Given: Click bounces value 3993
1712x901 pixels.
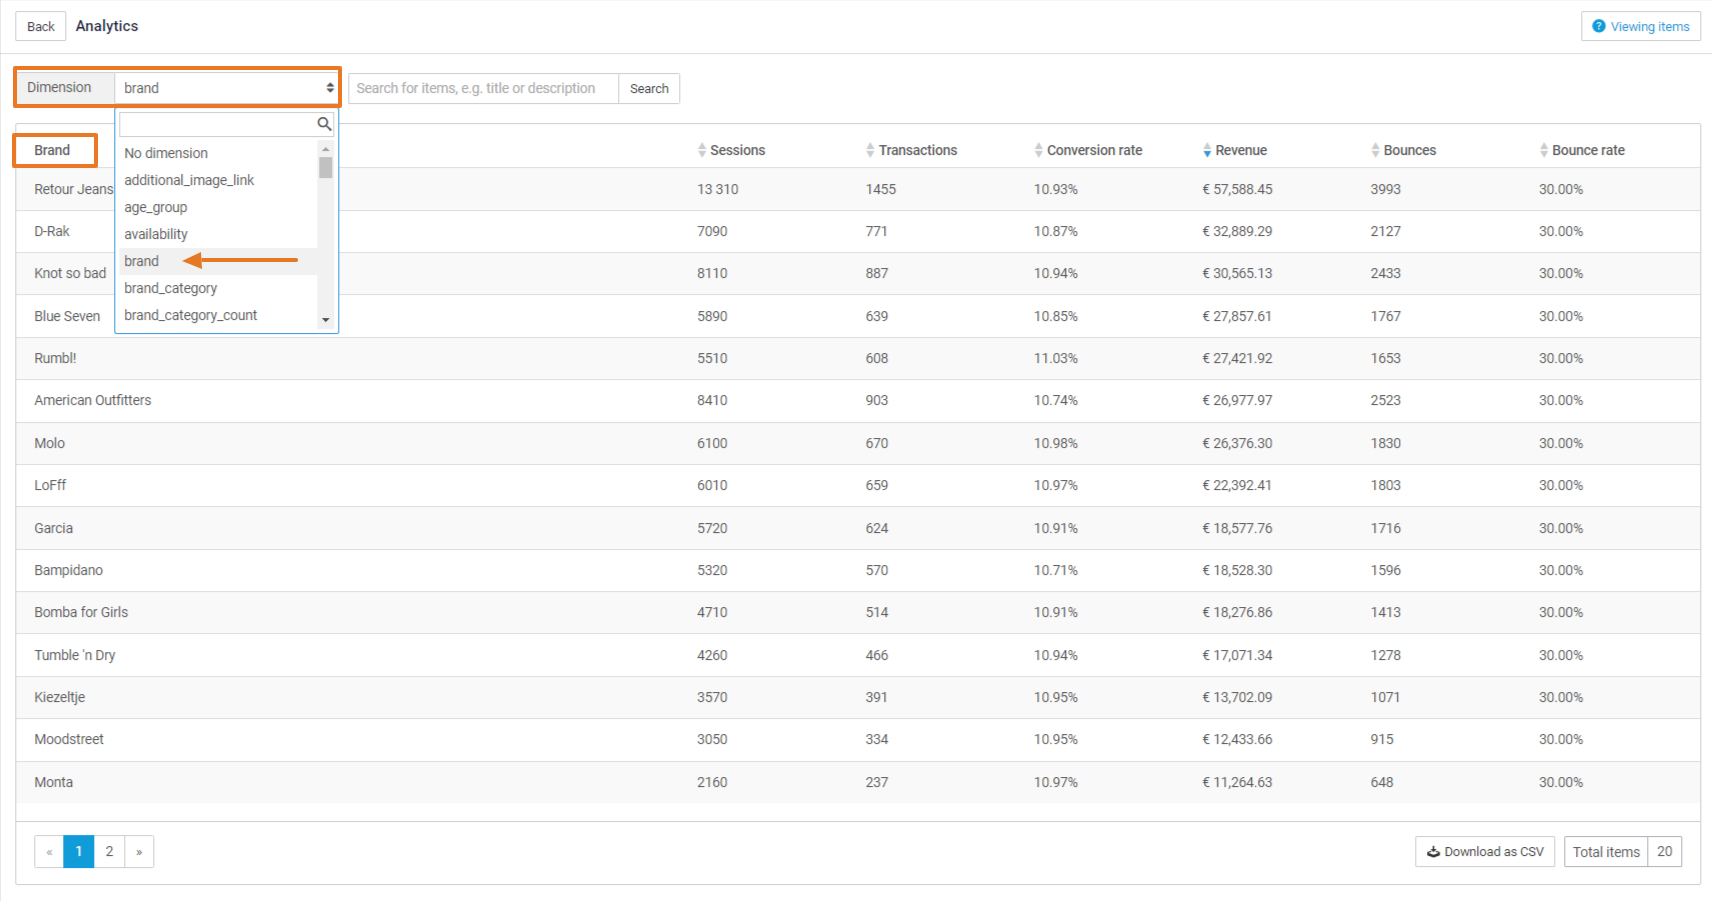Looking at the screenshot, I should [x=1386, y=189].
